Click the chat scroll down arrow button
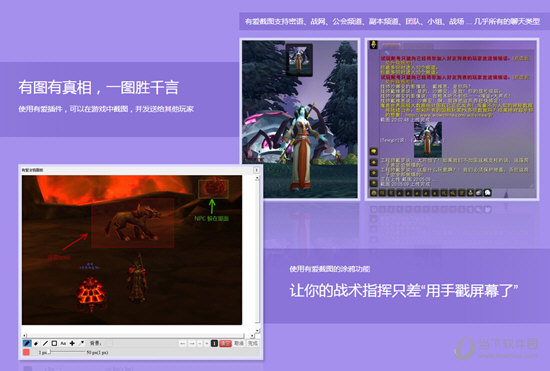Screen dimensions: 550x371 coord(374,173)
